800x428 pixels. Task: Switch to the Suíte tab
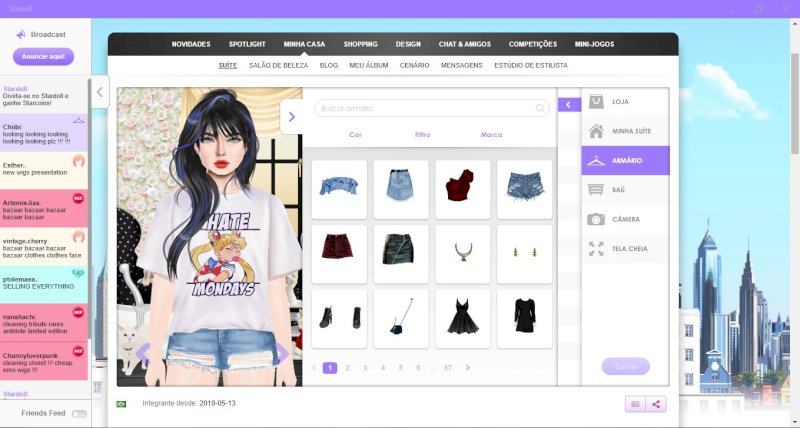tap(228, 65)
